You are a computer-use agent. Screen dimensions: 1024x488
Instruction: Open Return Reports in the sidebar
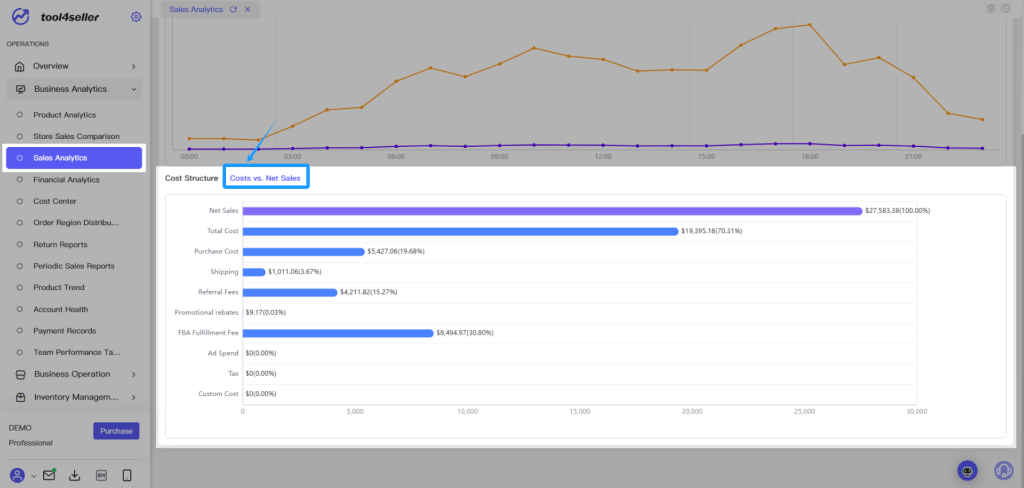pos(60,244)
